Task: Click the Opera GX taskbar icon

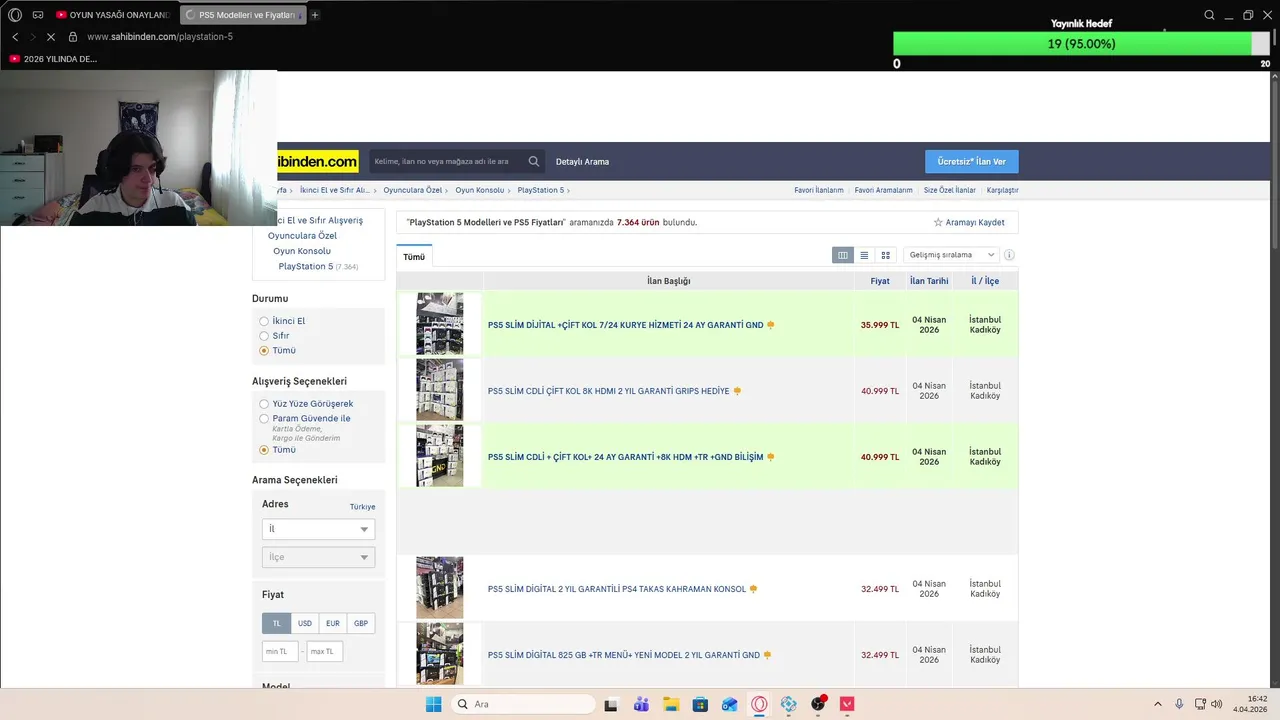Action: (759, 704)
